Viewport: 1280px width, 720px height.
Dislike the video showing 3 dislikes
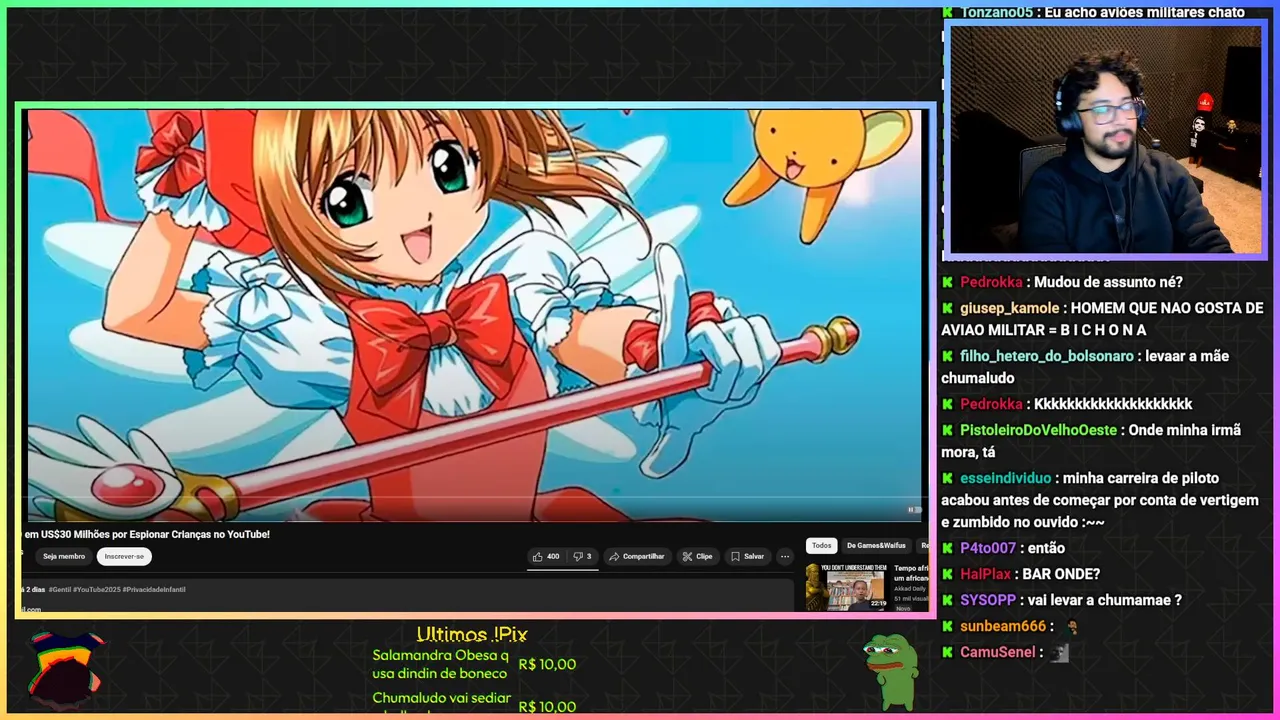click(x=582, y=556)
